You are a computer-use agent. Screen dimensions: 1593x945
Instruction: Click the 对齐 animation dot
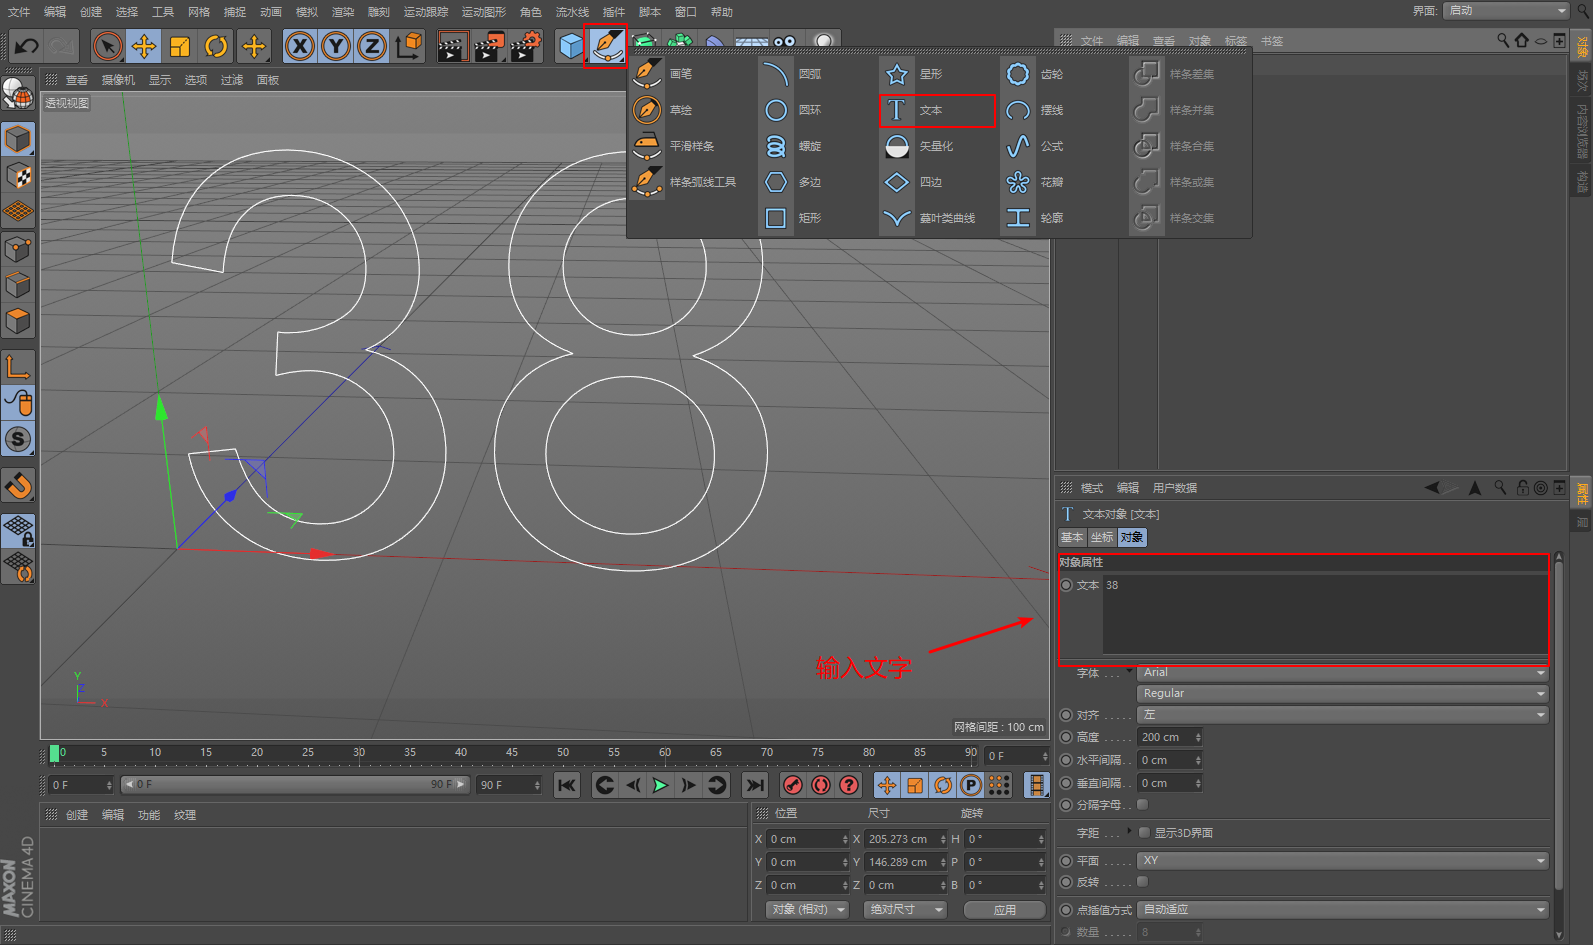1066,715
